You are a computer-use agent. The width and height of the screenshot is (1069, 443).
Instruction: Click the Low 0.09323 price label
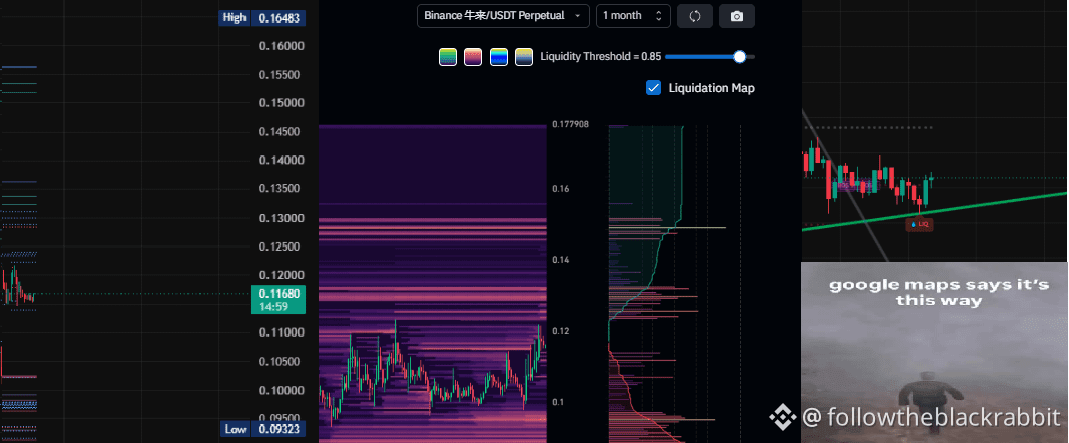pos(262,429)
